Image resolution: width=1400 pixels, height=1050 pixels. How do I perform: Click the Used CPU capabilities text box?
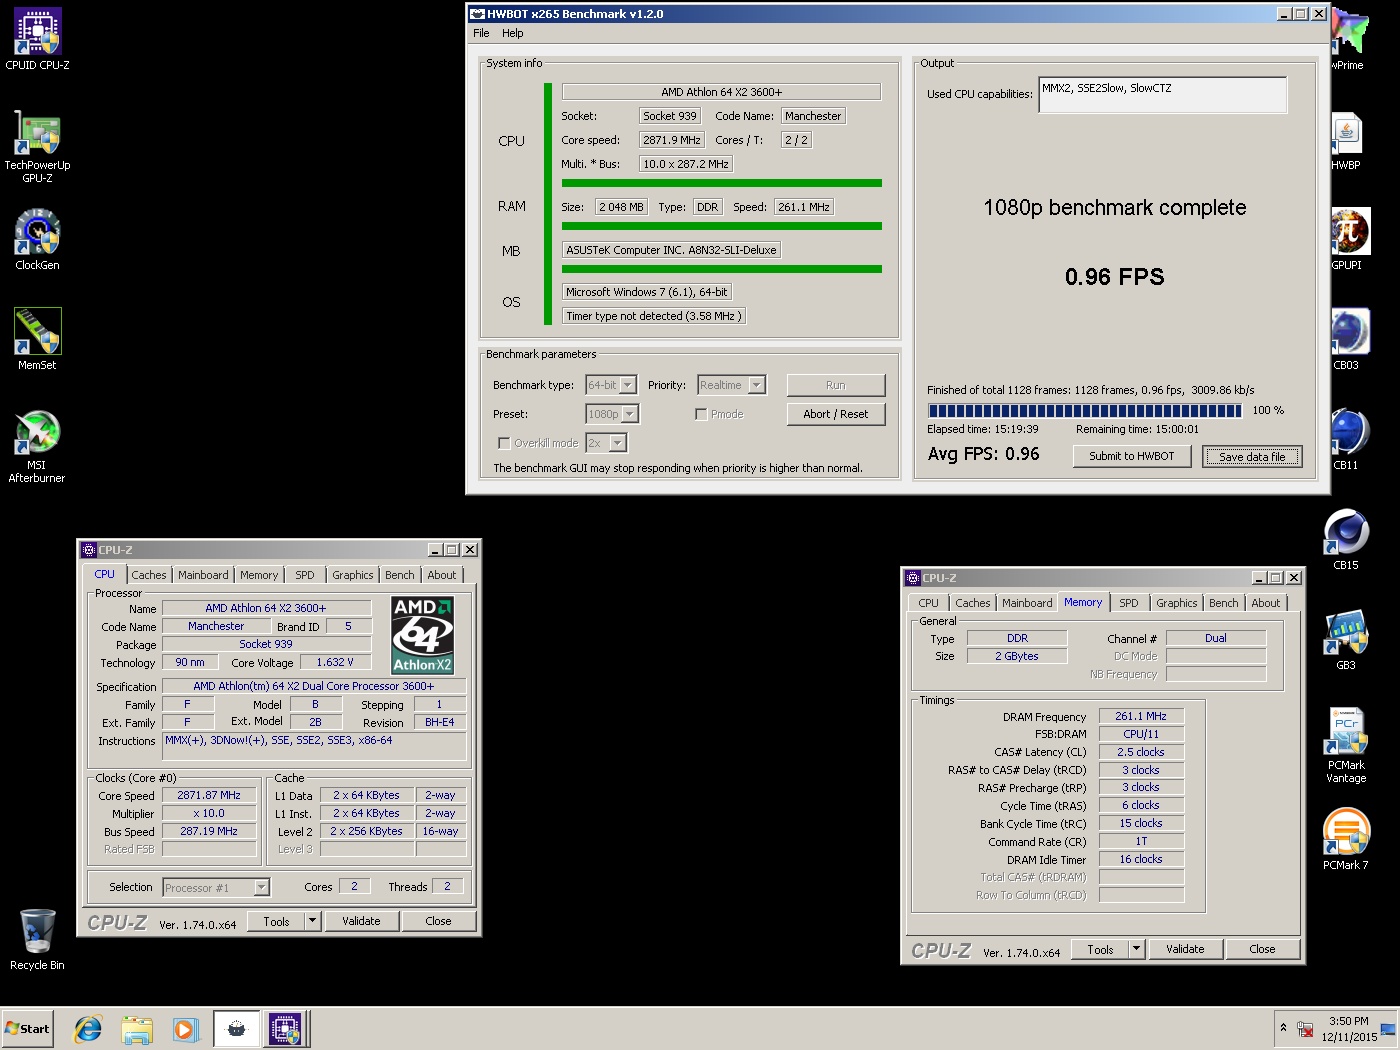click(1163, 95)
